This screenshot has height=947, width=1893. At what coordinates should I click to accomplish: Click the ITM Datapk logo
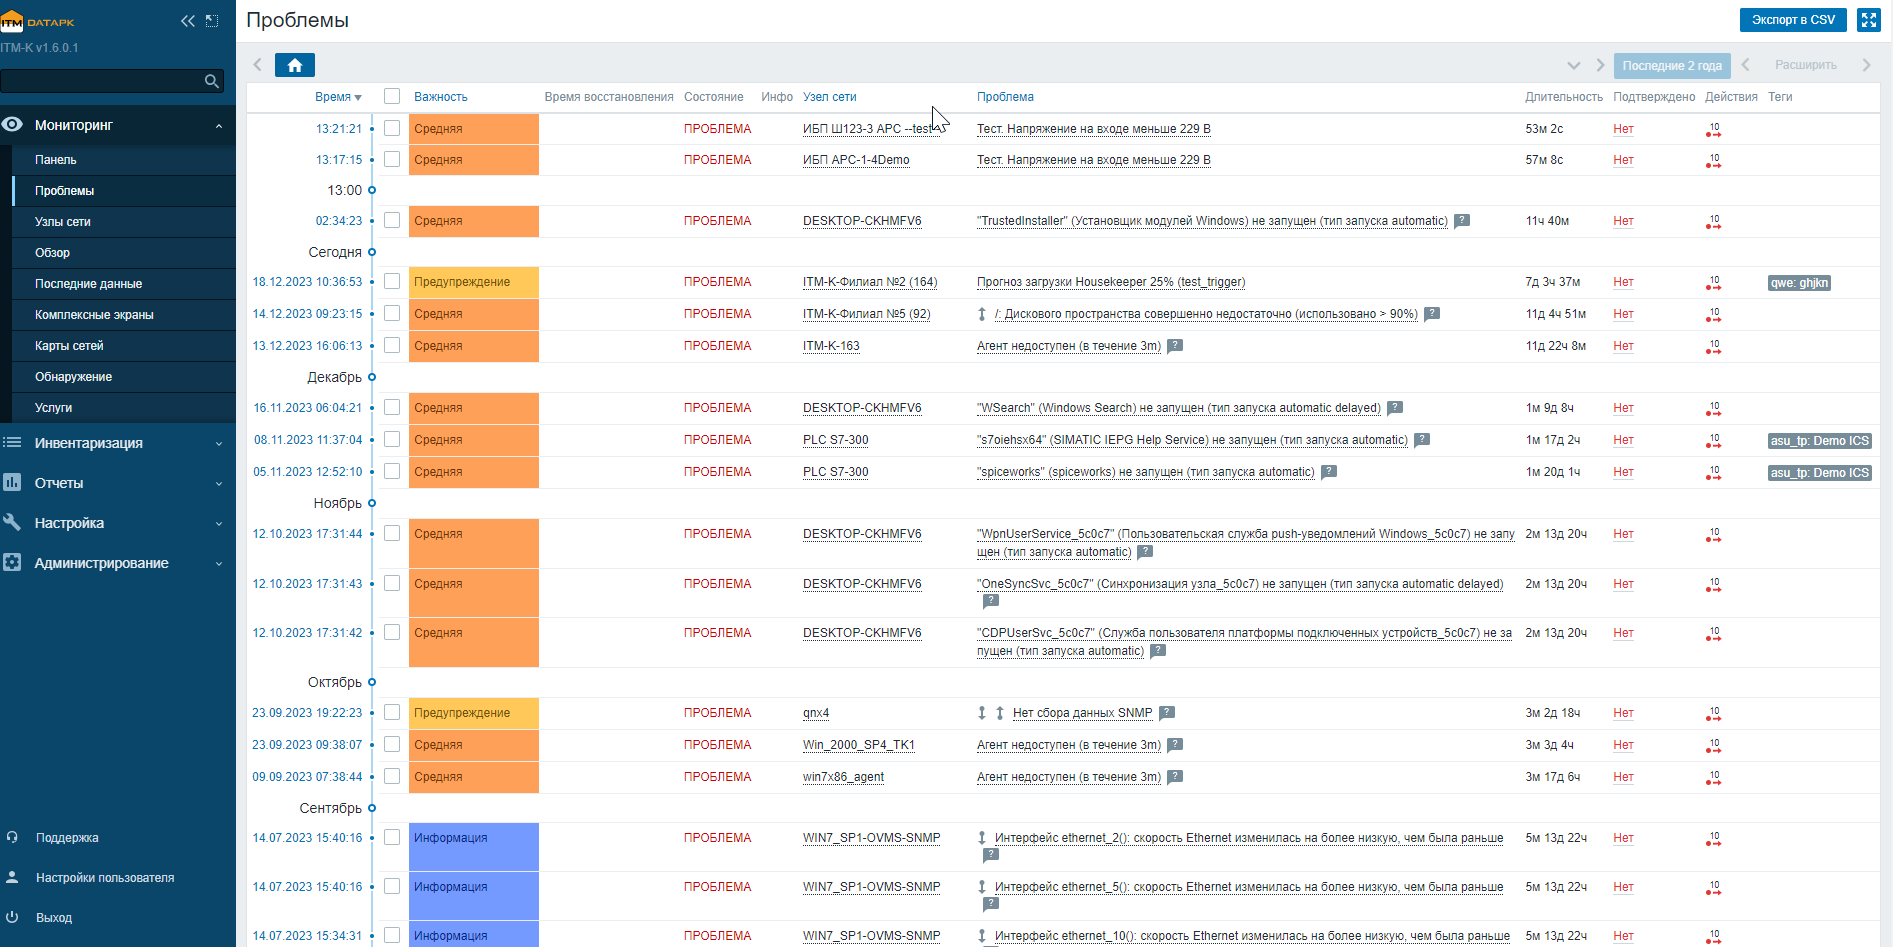pyautogui.click(x=38, y=21)
